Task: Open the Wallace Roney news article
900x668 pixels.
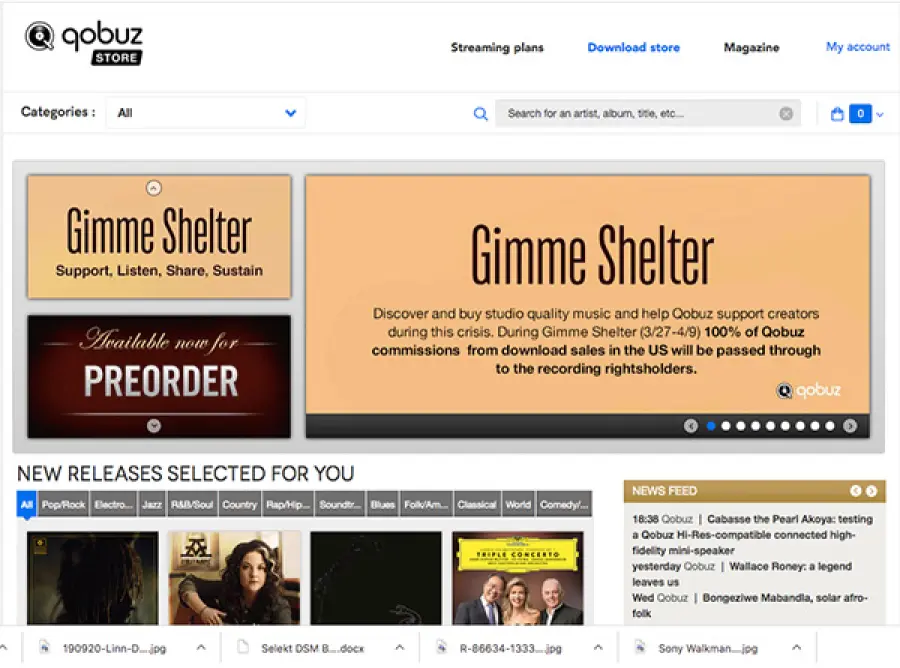Action: point(790,567)
